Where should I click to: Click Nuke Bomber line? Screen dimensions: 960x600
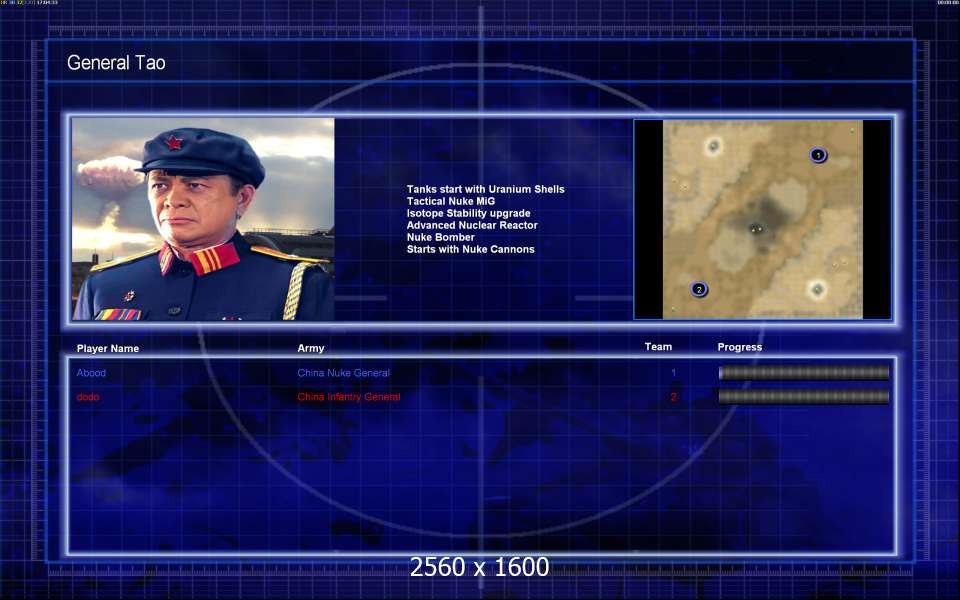[x=441, y=237]
